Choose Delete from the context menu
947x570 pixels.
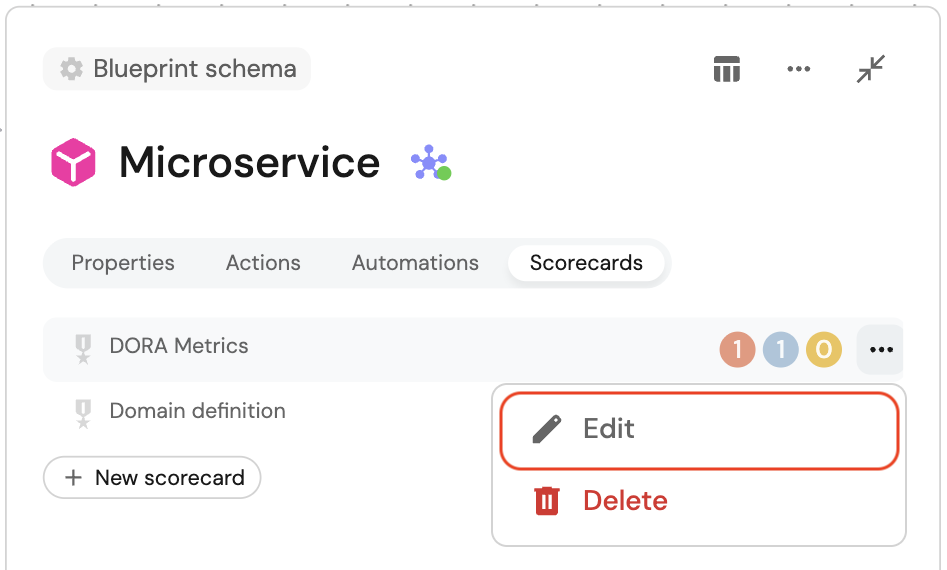[625, 500]
